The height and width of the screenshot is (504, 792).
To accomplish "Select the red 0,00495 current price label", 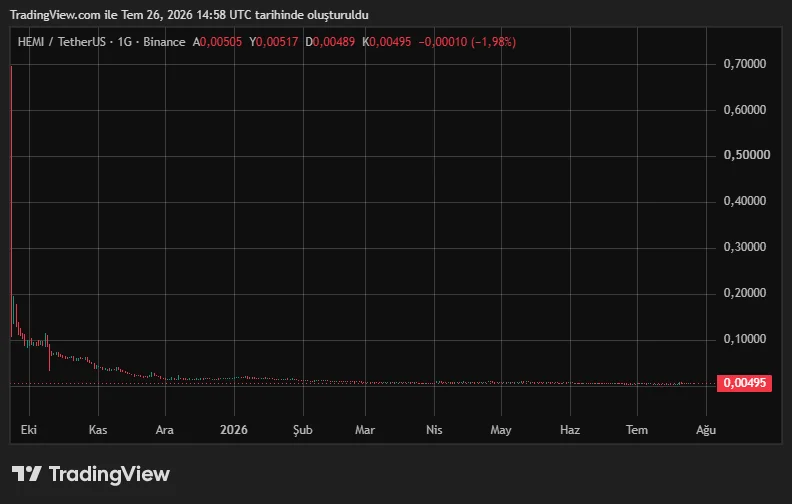I will [x=744, y=383].
